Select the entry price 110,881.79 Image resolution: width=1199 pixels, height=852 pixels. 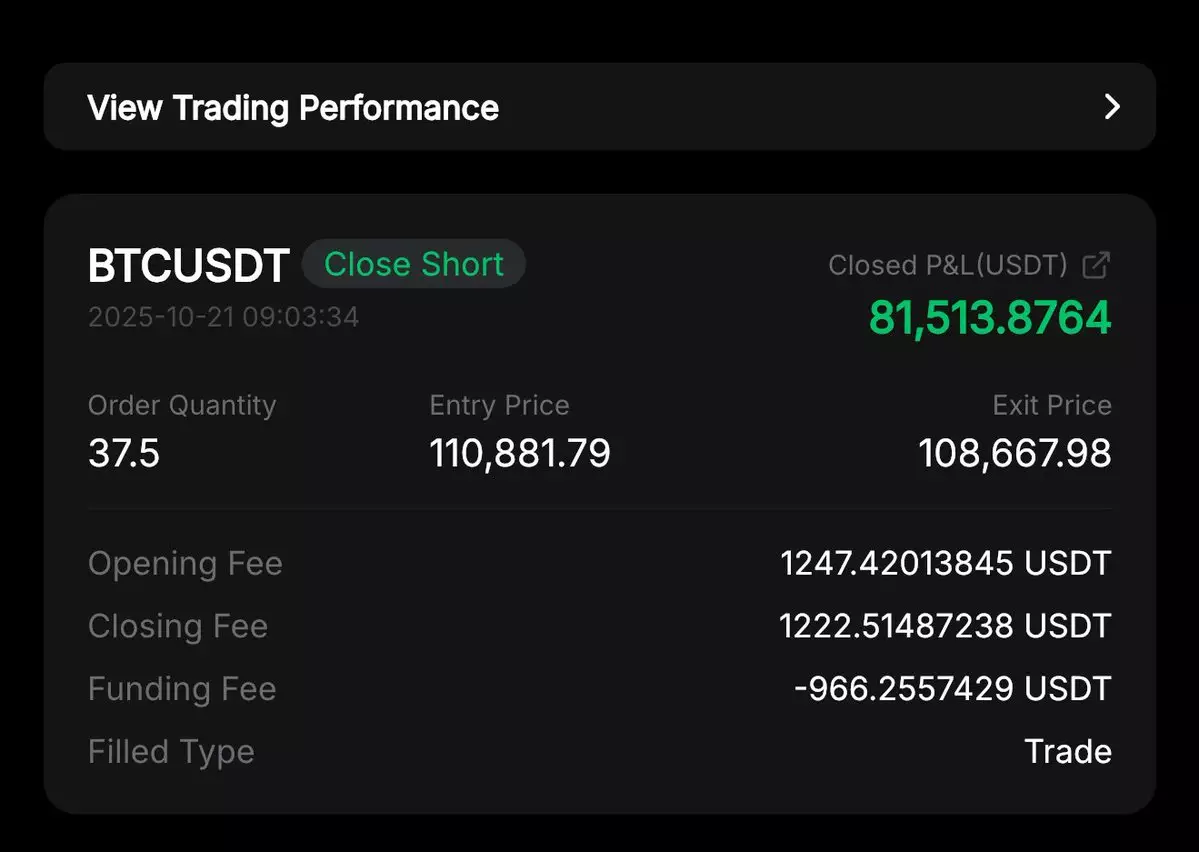[520, 453]
